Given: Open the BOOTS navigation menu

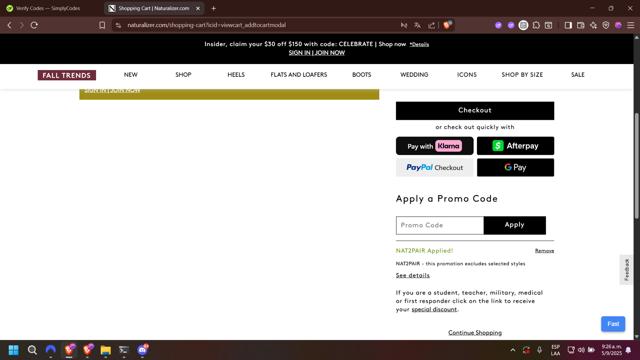Looking at the screenshot, I should pyautogui.click(x=362, y=75).
